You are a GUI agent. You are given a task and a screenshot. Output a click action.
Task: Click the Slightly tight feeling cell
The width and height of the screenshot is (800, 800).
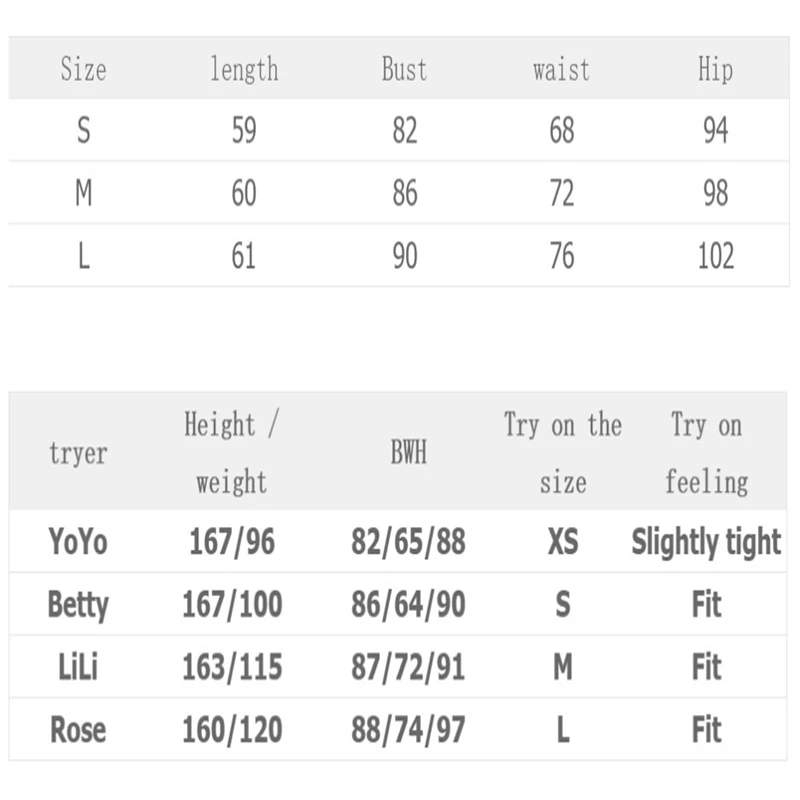click(706, 542)
